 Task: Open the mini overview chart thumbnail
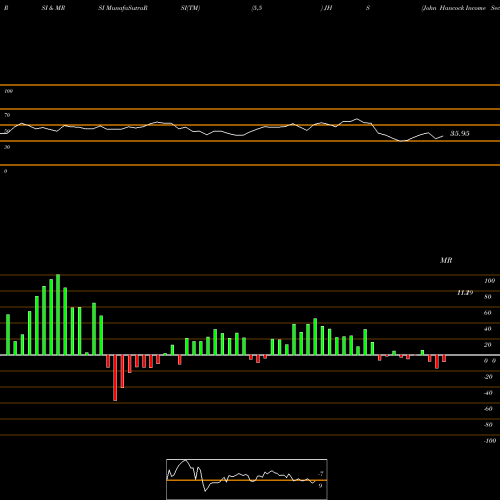[x=247, y=479]
